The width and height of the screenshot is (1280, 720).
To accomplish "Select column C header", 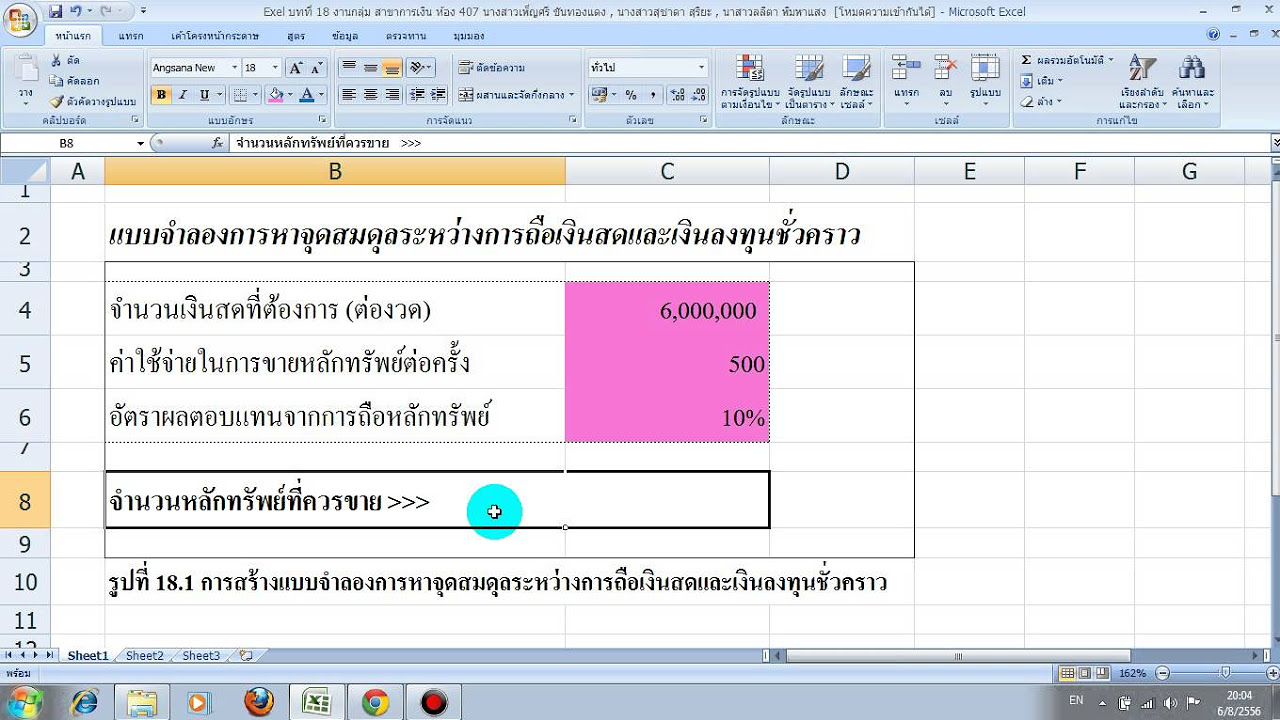I will (x=667, y=172).
